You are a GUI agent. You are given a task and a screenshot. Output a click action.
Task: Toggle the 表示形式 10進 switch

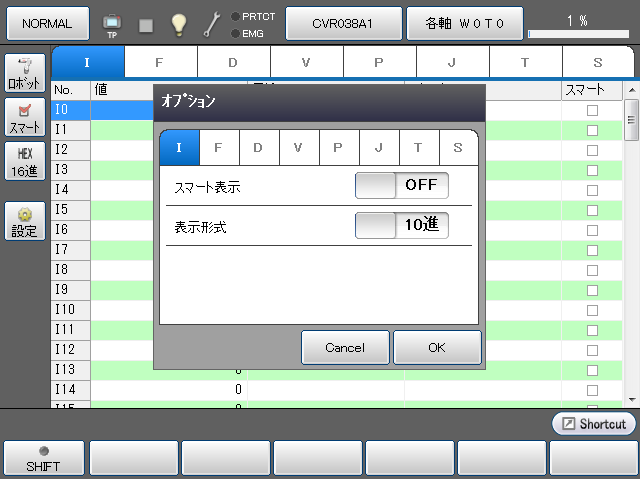(x=401, y=226)
